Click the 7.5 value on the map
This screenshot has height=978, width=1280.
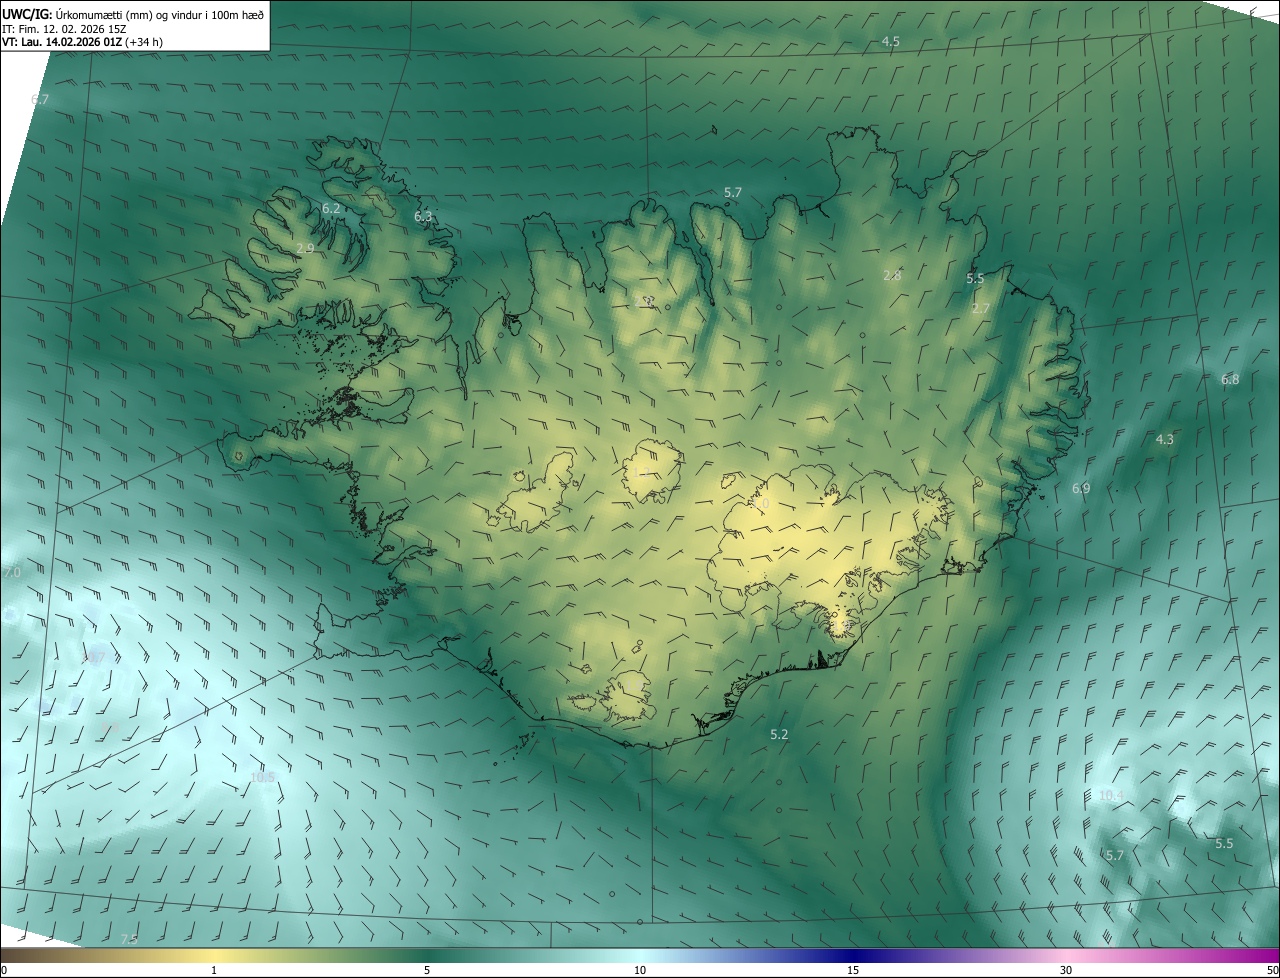click(129, 939)
